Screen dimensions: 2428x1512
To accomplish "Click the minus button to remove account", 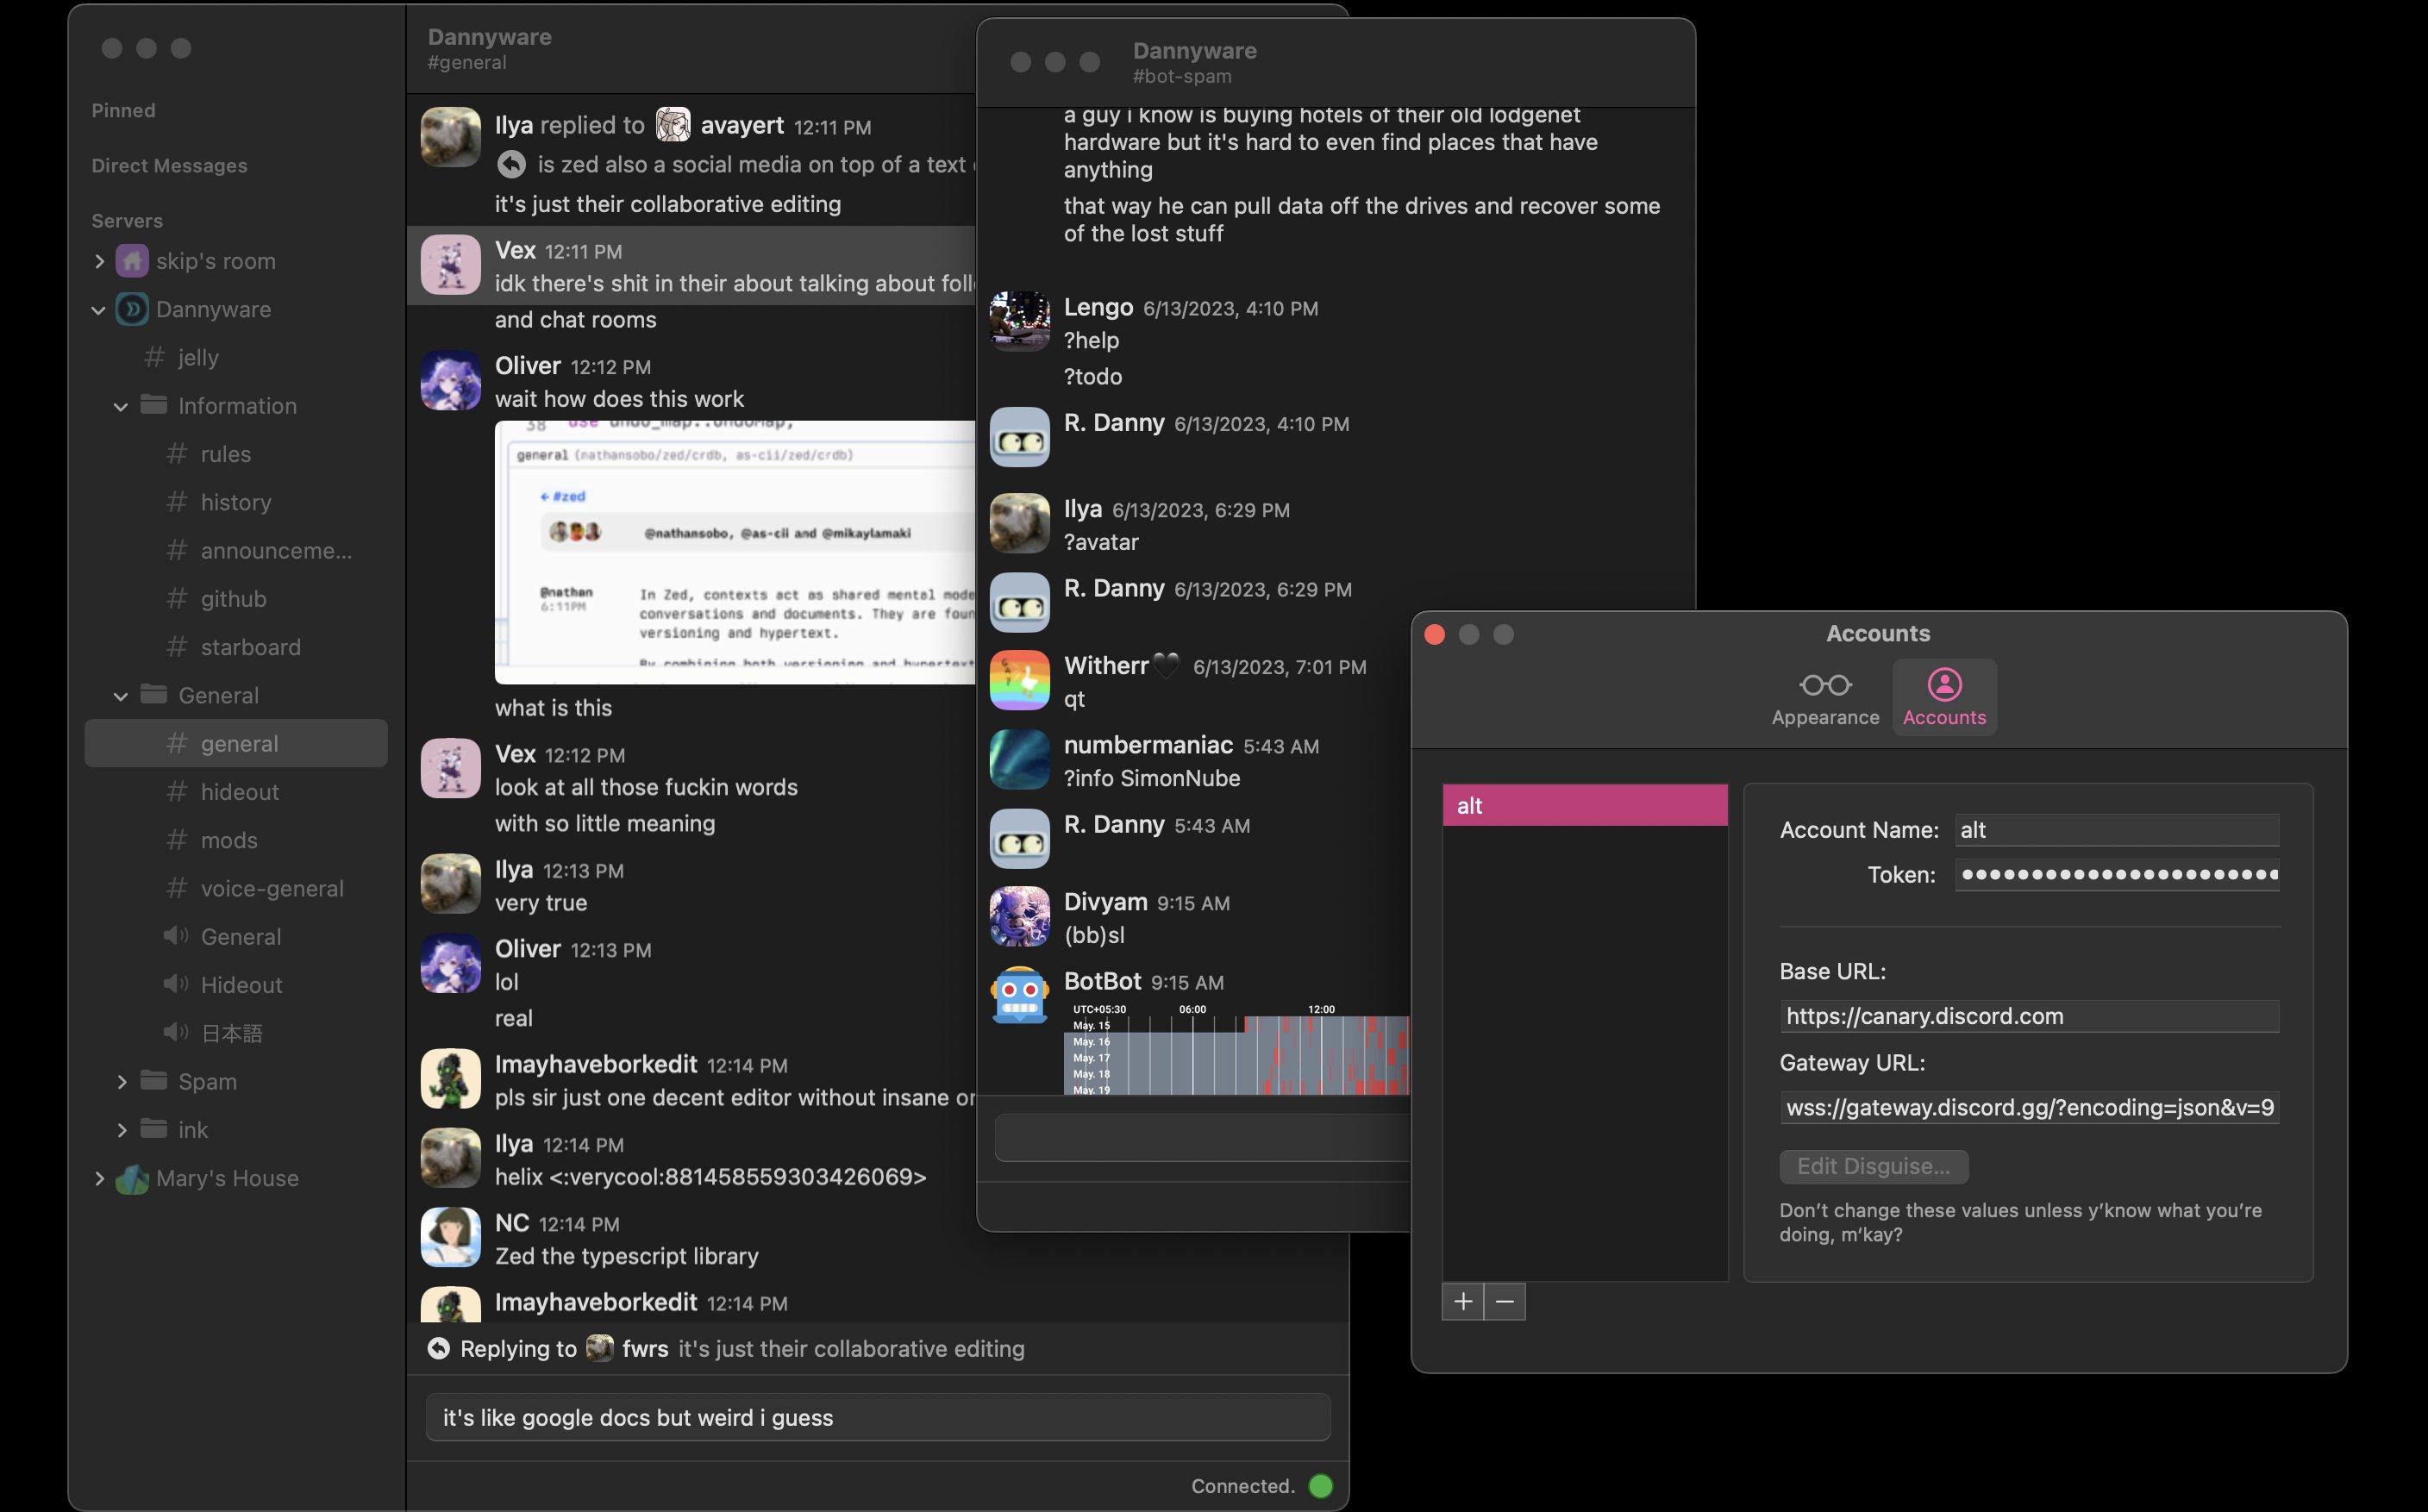I will tap(1504, 1302).
